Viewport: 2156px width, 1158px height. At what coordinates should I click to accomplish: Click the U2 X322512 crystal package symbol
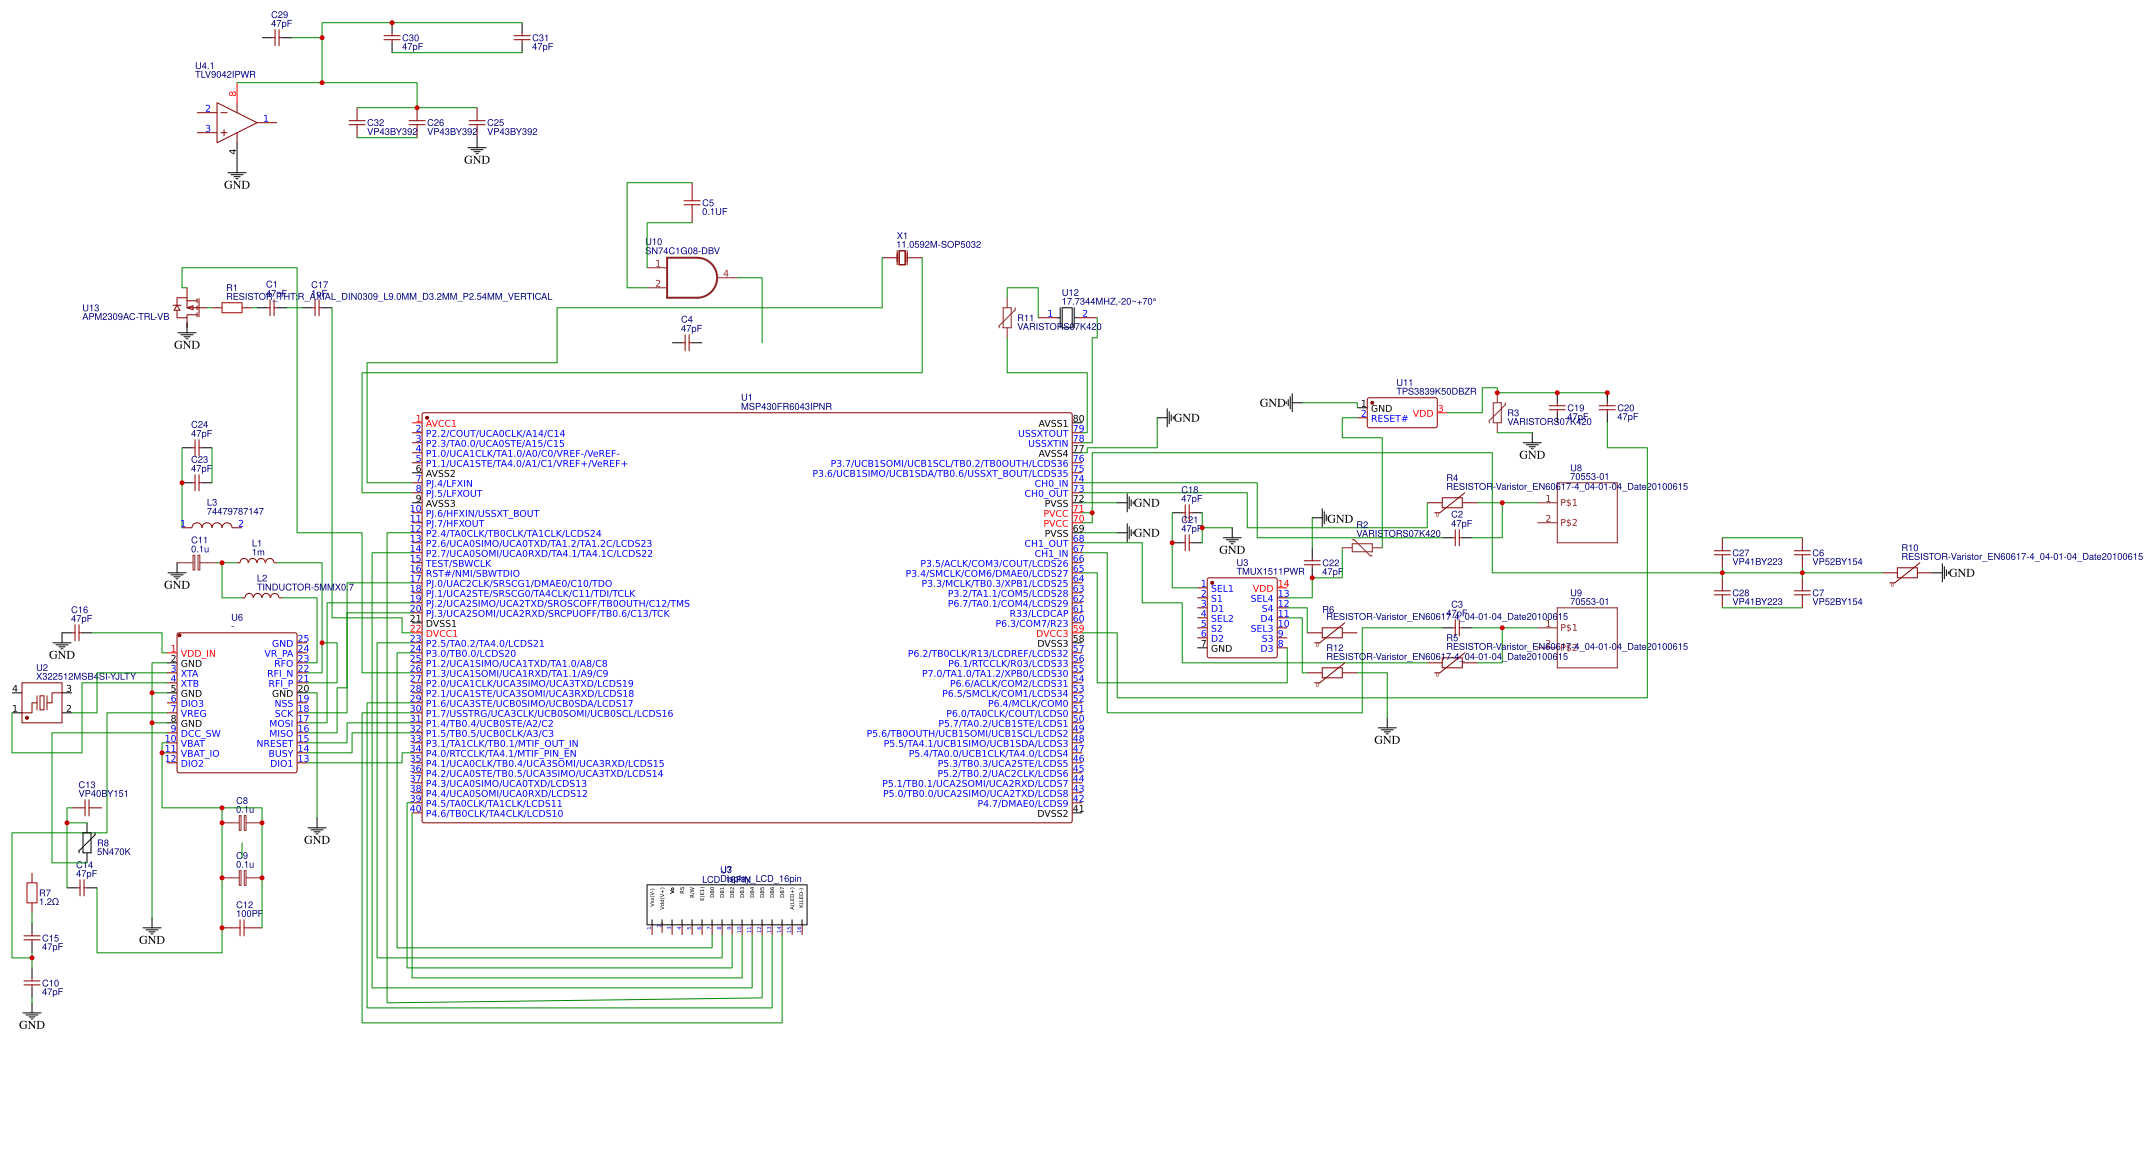click(42, 703)
